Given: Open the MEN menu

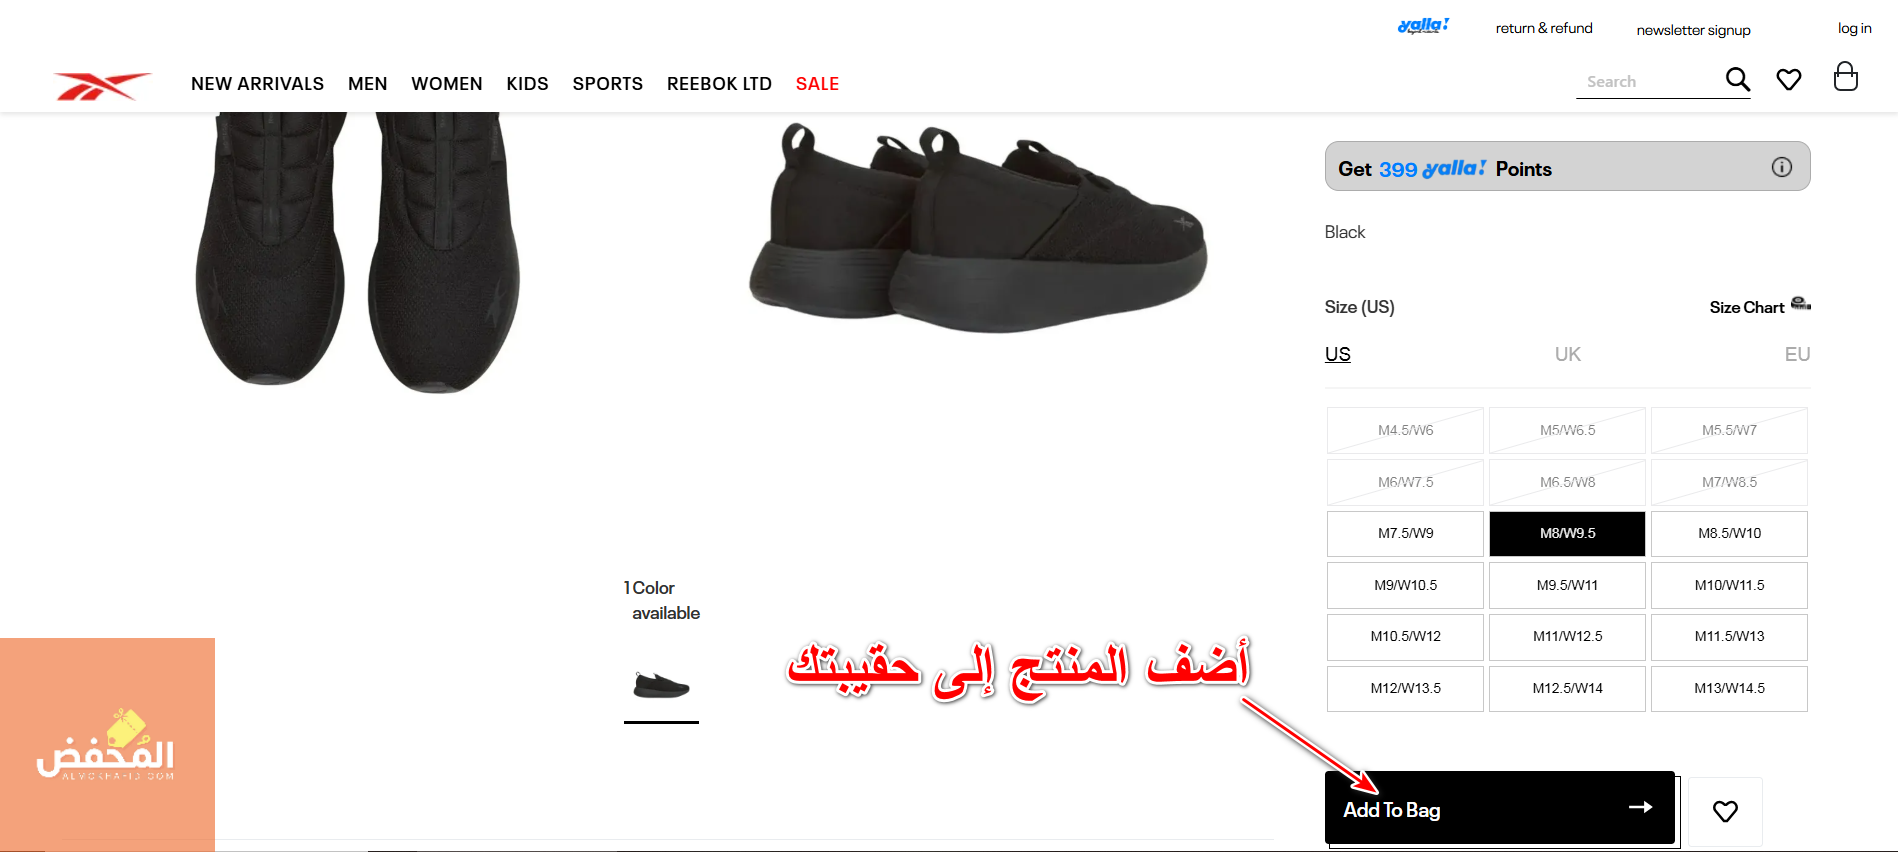Looking at the screenshot, I should click(368, 84).
